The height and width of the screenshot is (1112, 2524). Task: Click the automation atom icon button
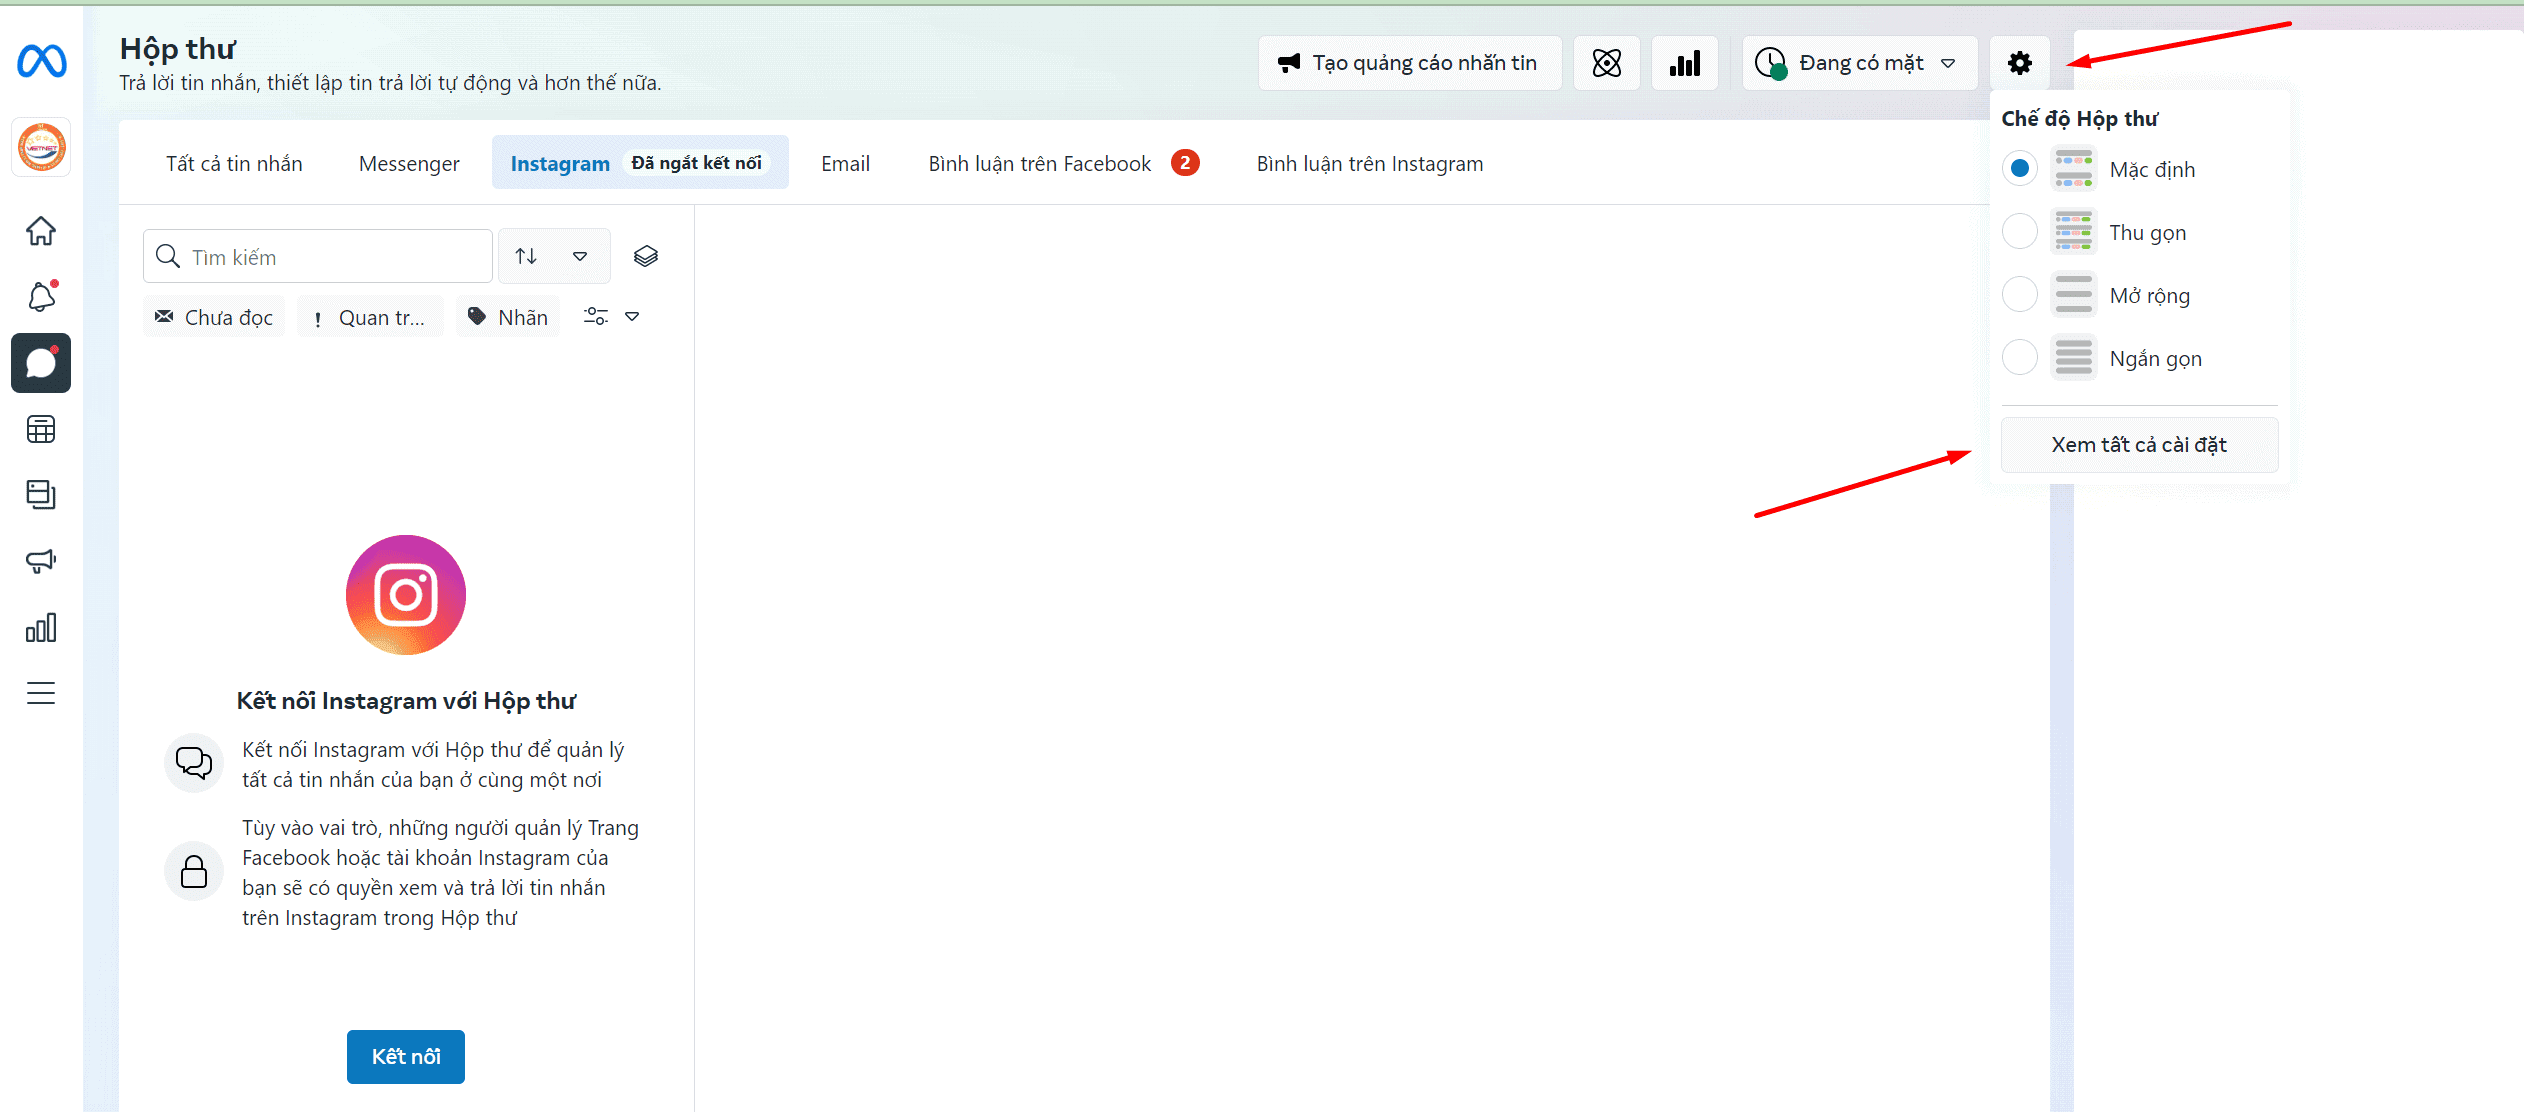pyautogui.click(x=1607, y=63)
